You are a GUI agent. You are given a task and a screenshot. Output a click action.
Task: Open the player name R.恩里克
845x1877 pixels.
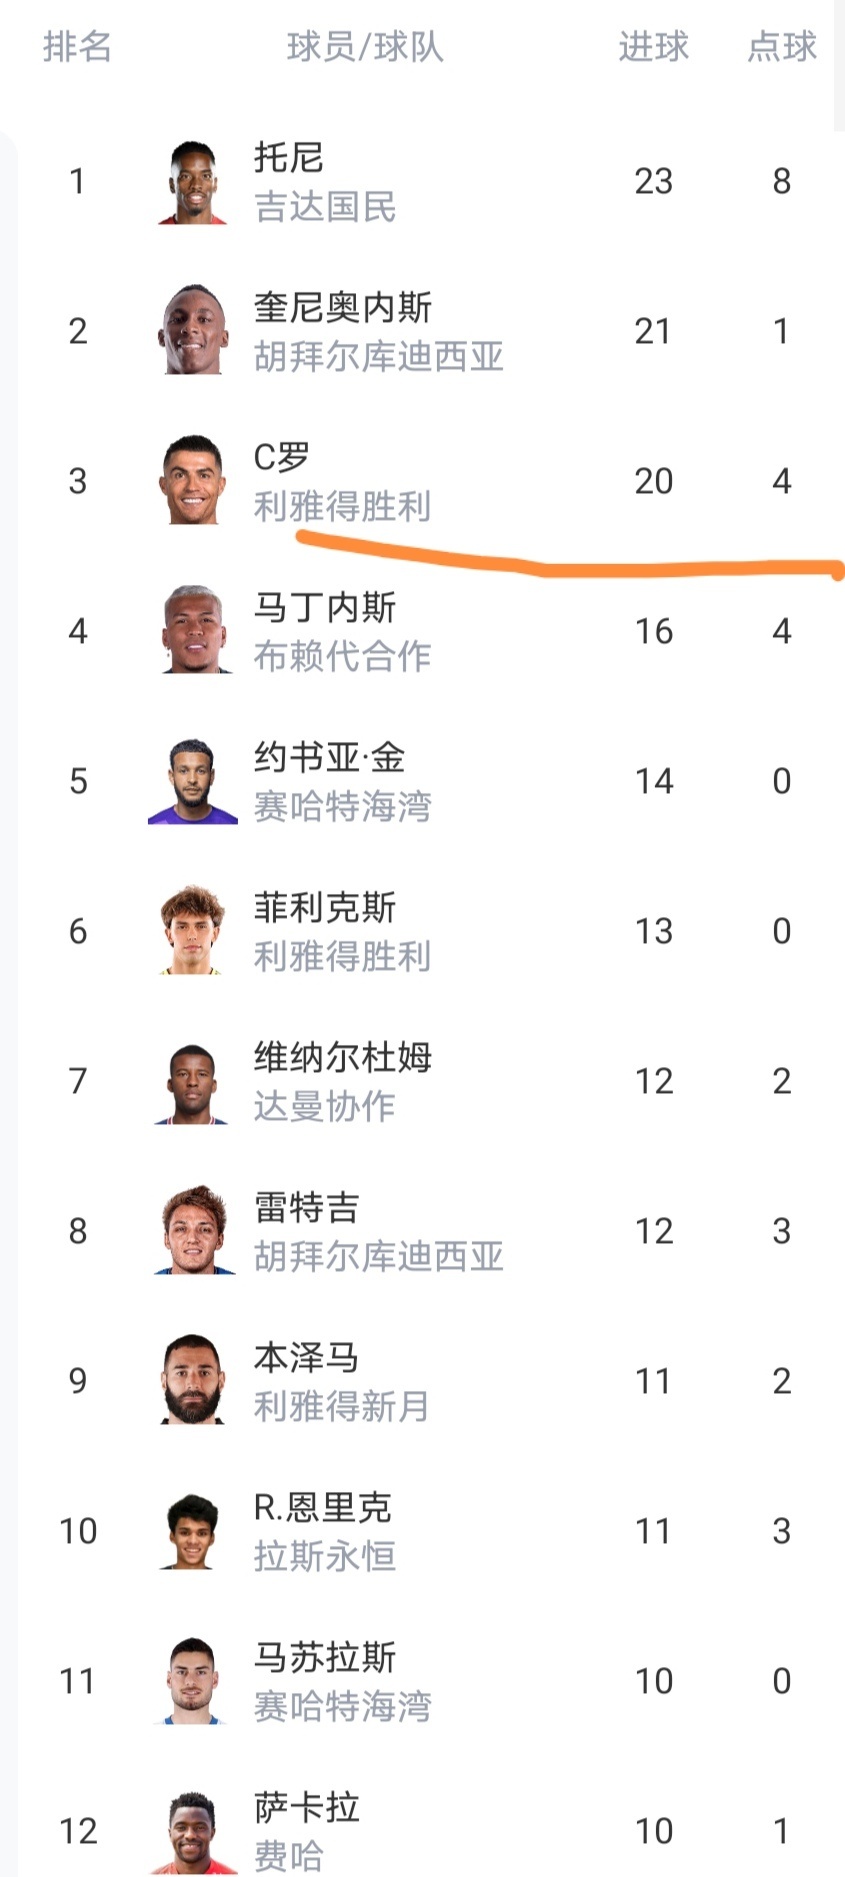click(x=322, y=1507)
